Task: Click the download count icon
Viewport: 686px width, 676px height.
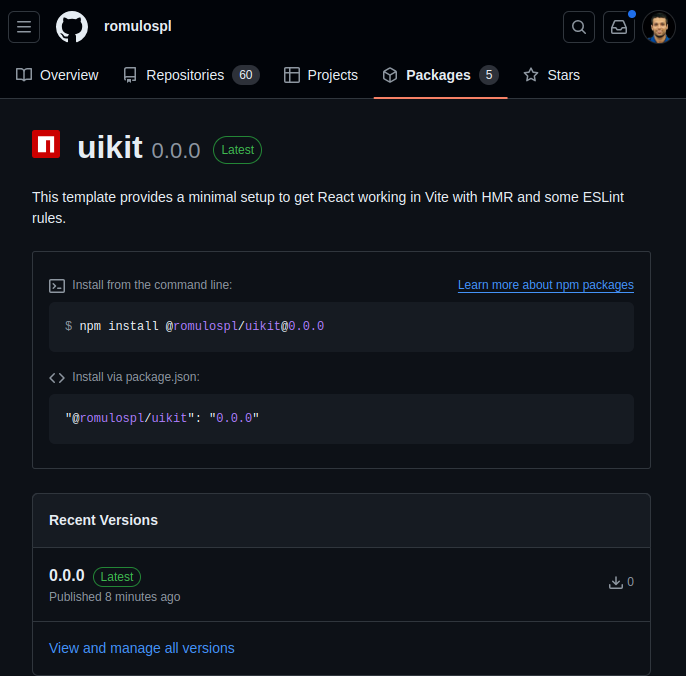Action: point(616,582)
